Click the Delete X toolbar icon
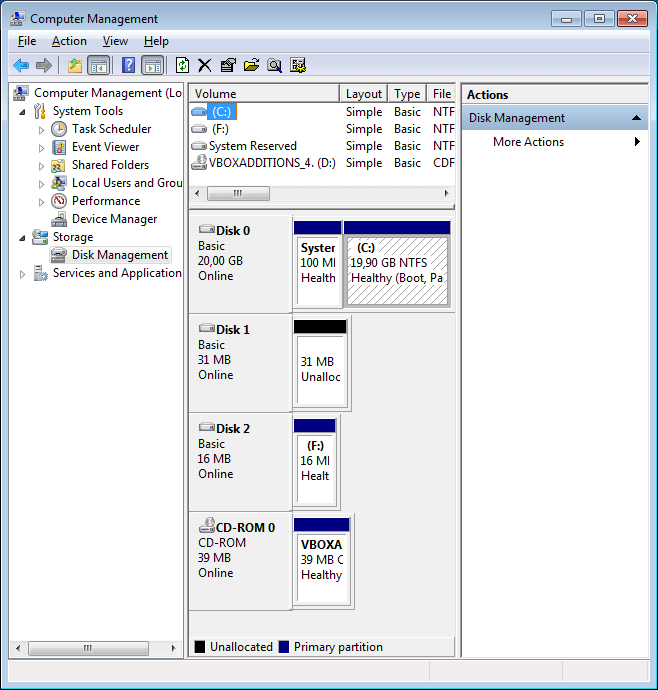 (x=204, y=66)
